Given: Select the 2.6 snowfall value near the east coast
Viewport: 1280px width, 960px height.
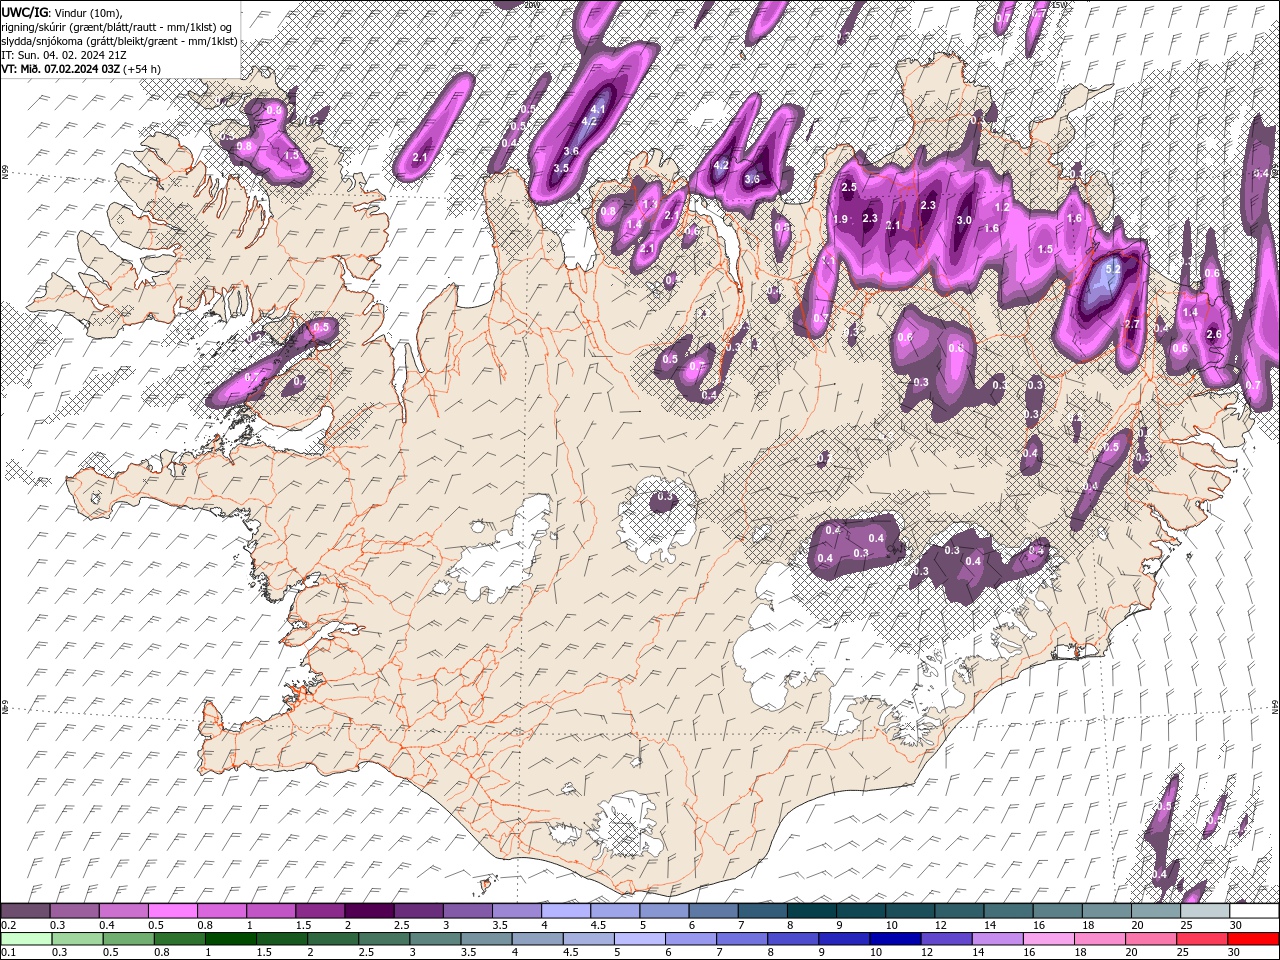Looking at the screenshot, I should pyautogui.click(x=1215, y=334).
